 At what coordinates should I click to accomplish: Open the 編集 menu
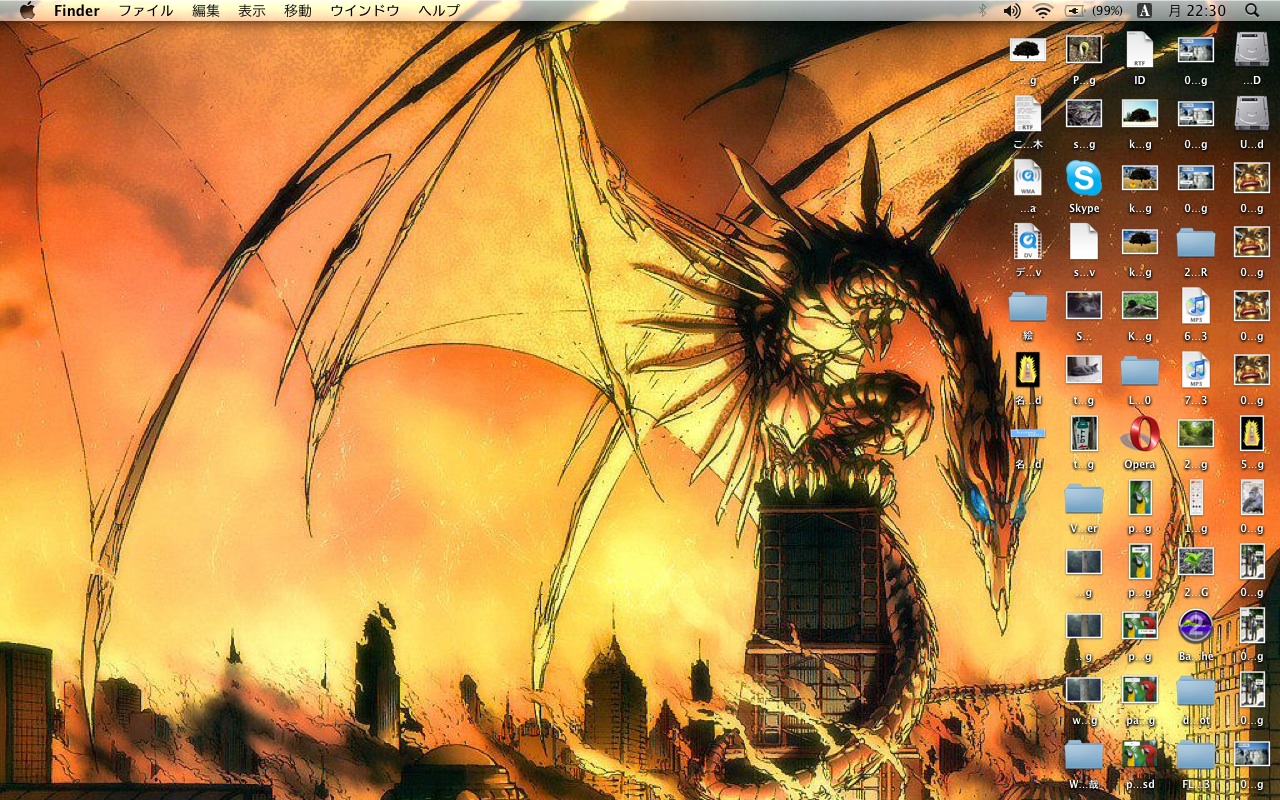pos(206,10)
